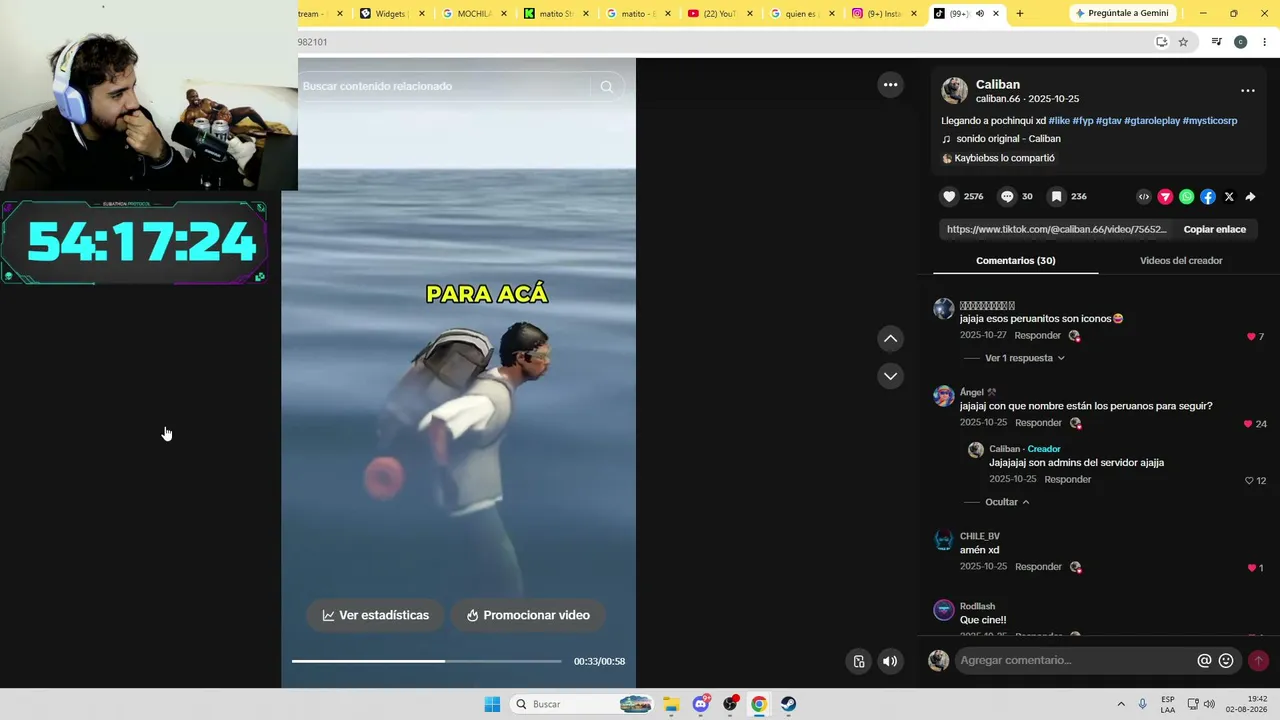Click the 'Copiar enlace' button
The image size is (1280, 720).
1215,230
